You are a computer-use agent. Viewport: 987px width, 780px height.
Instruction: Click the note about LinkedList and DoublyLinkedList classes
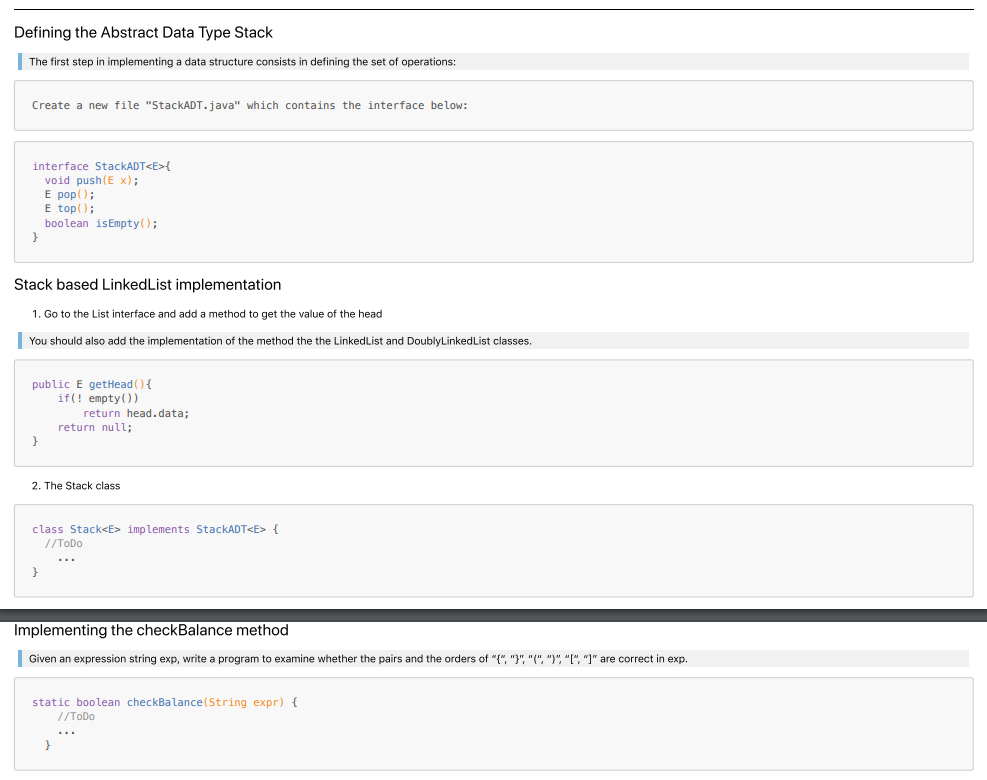[280, 341]
